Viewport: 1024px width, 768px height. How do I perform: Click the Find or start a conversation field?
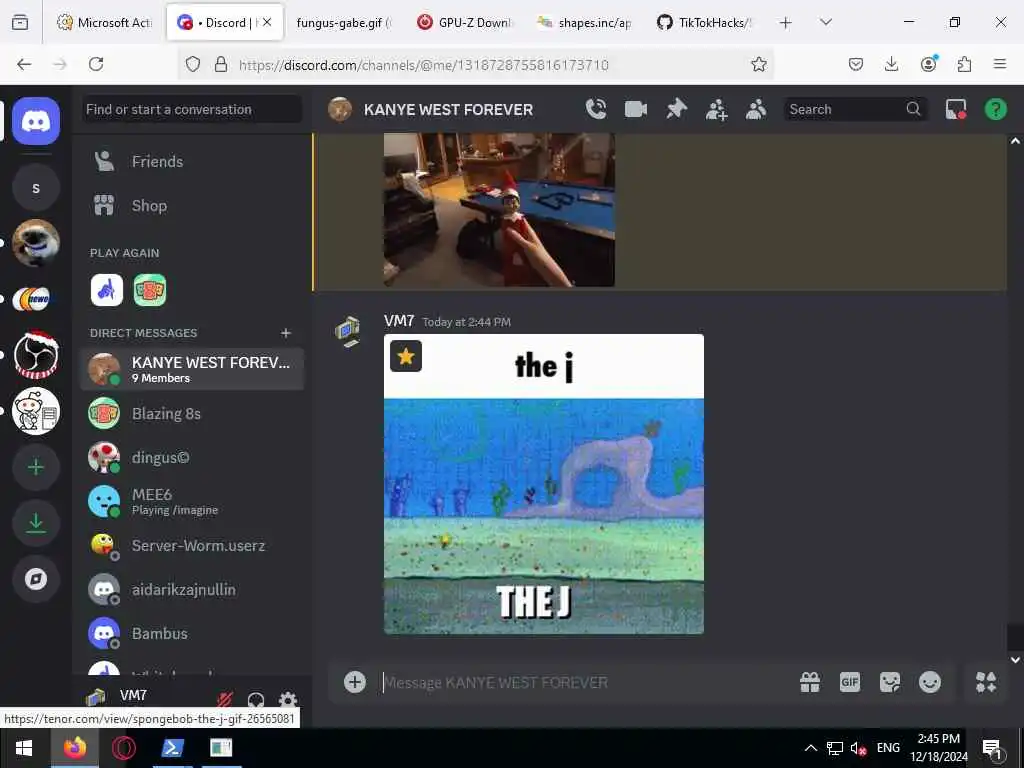pos(192,109)
